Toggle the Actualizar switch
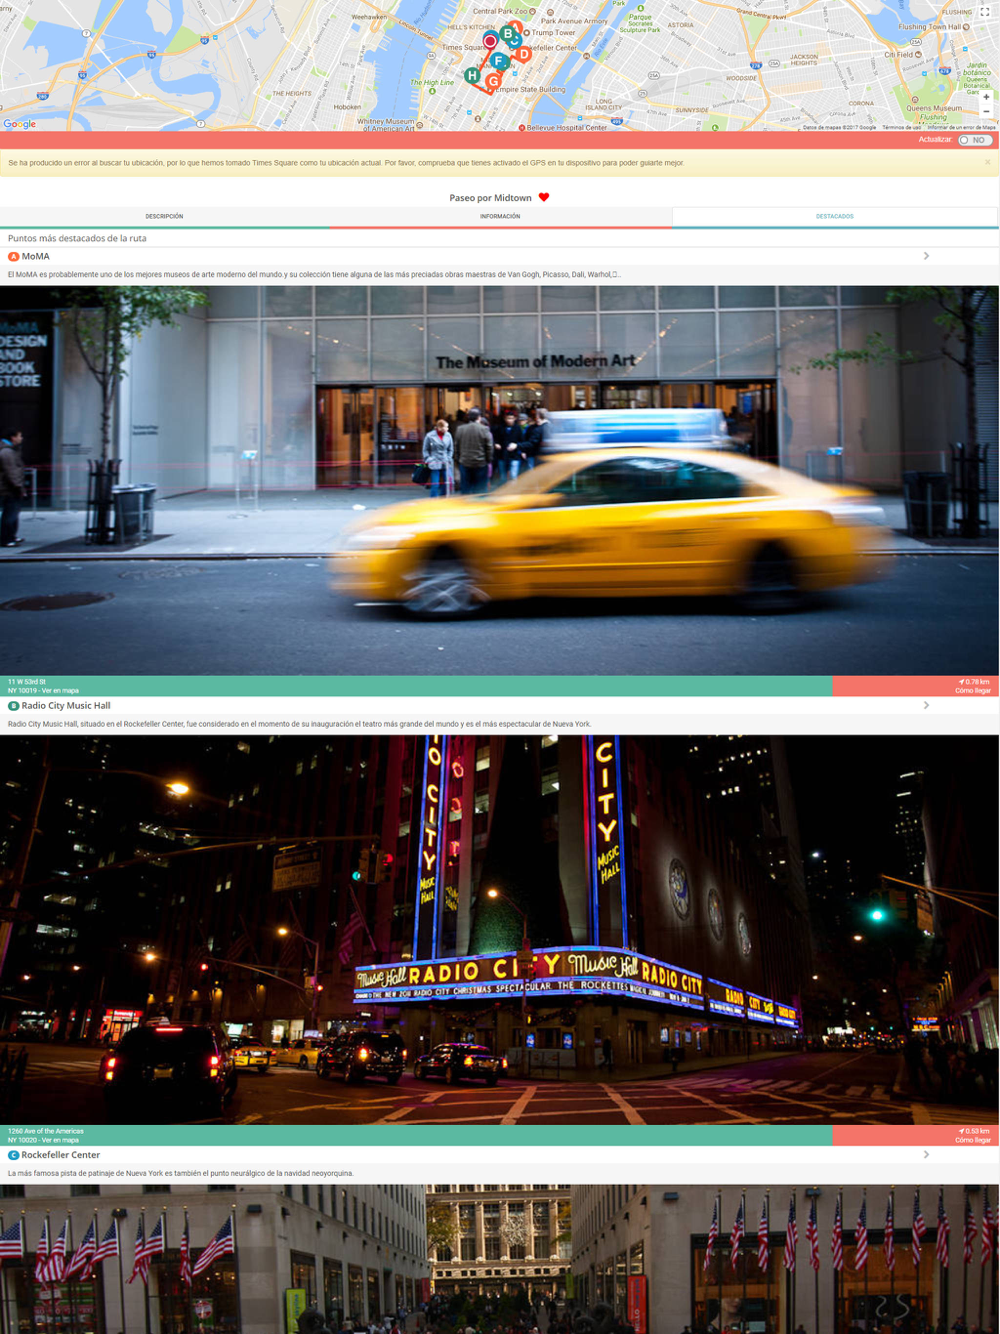 coord(973,140)
